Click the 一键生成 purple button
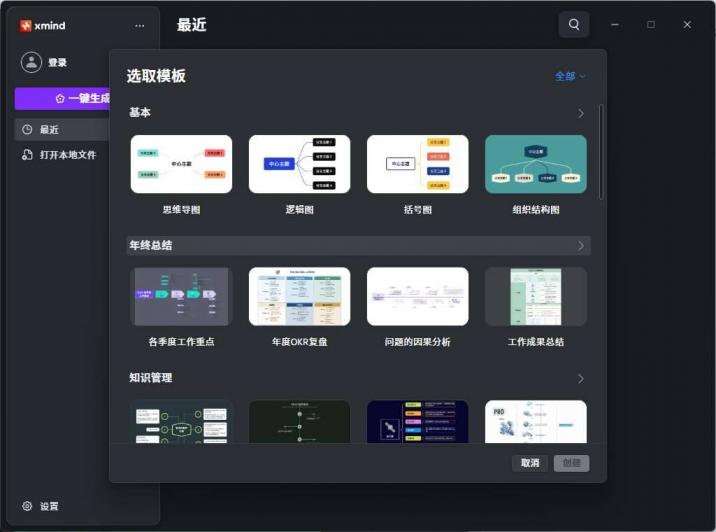716x532 pixels. [x=62, y=98]
